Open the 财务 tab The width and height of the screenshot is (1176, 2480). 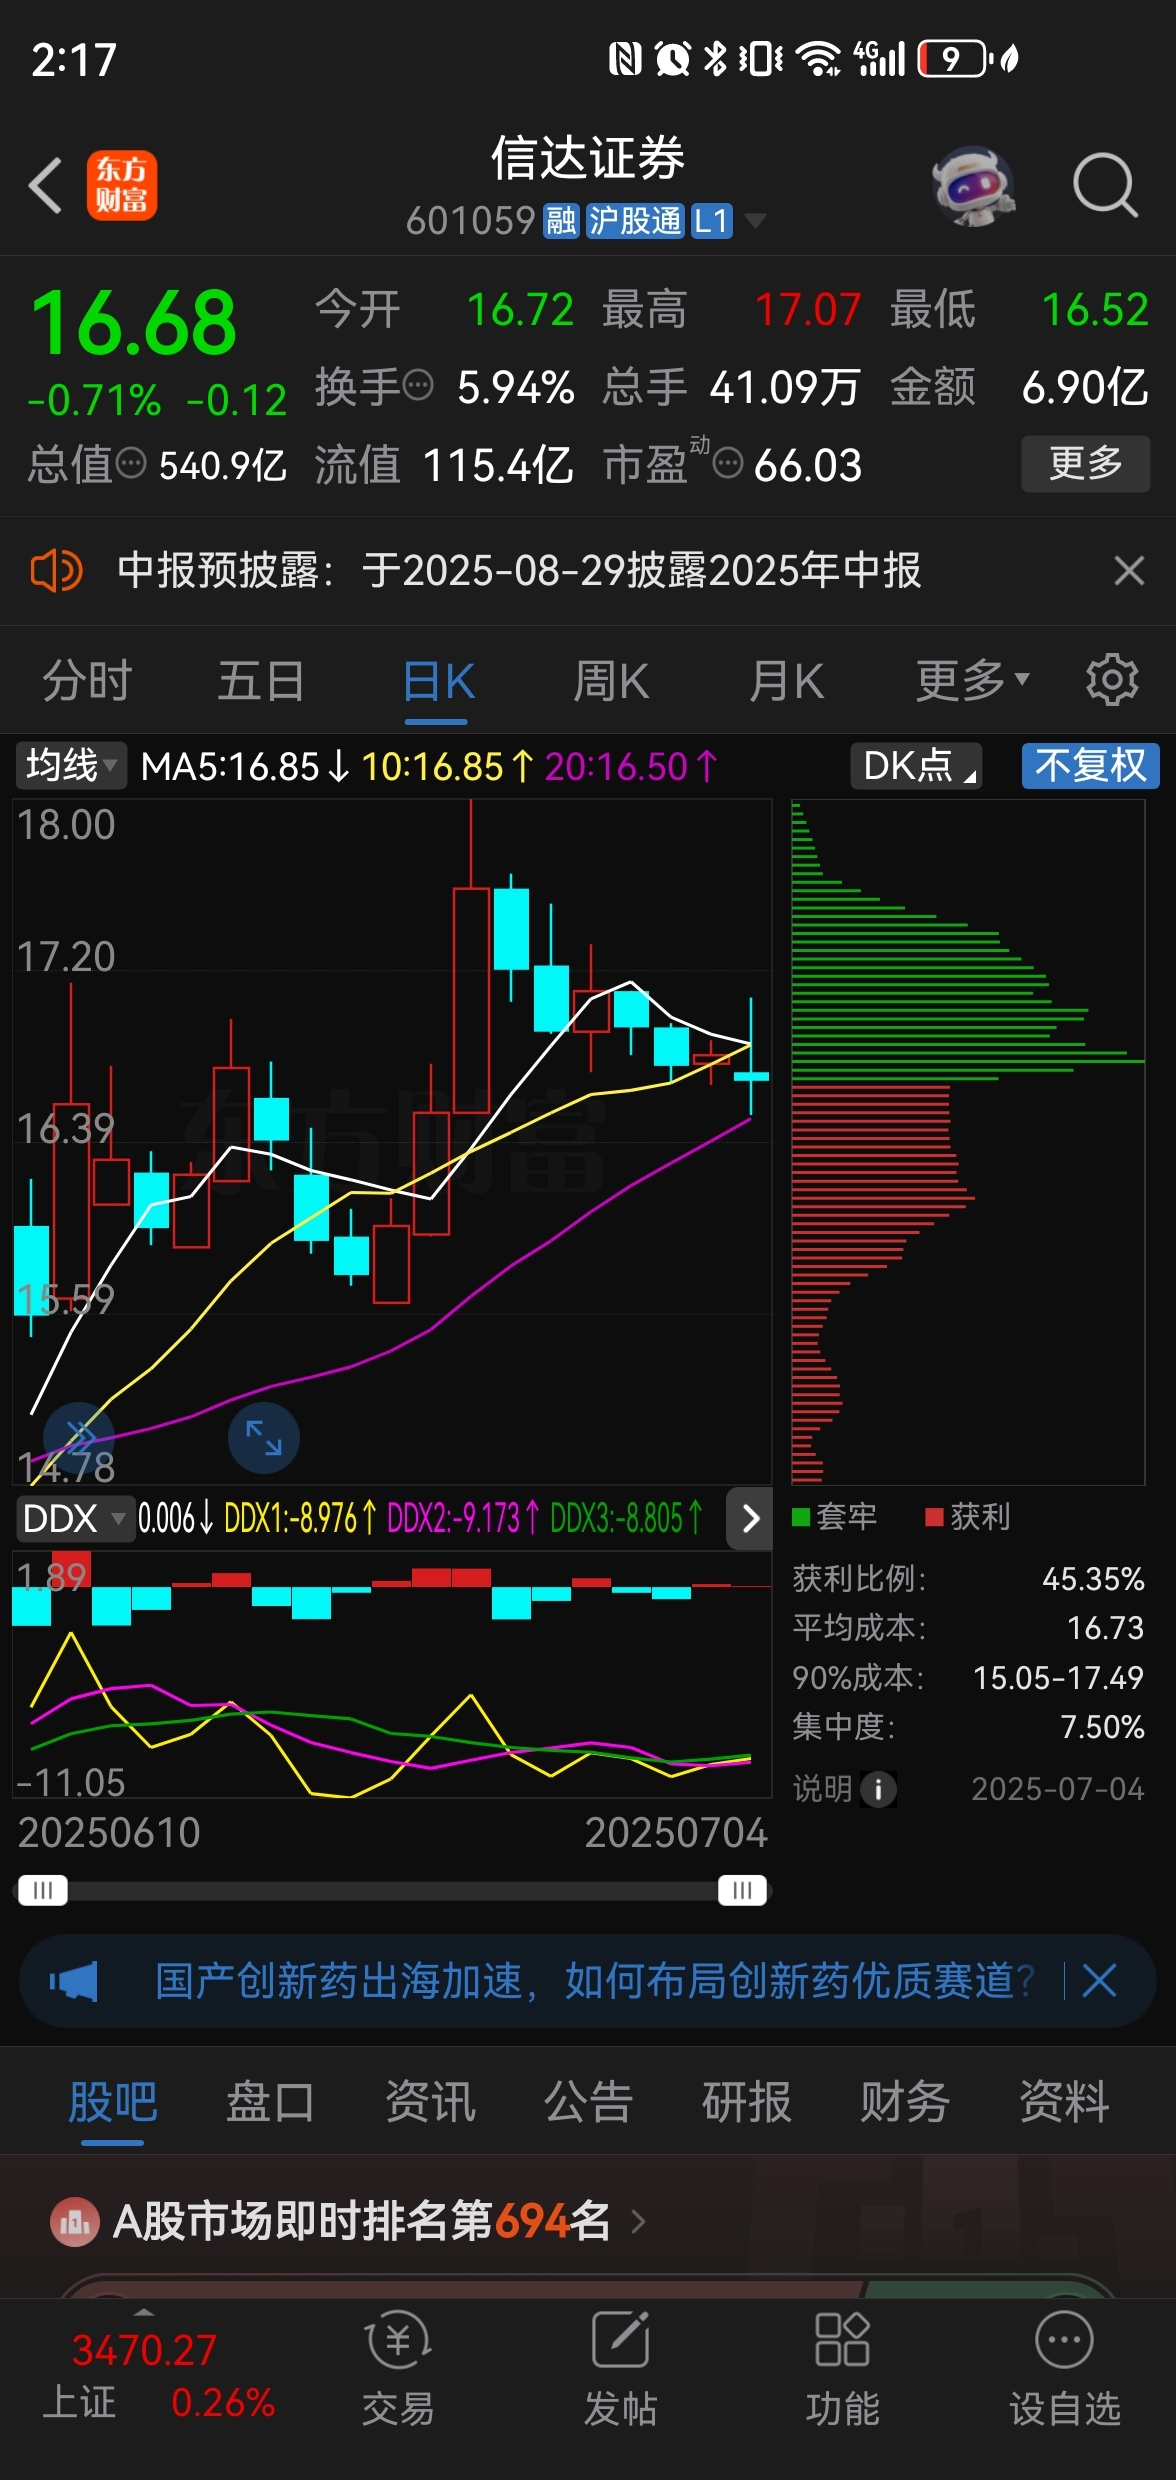click(905, 2101)
